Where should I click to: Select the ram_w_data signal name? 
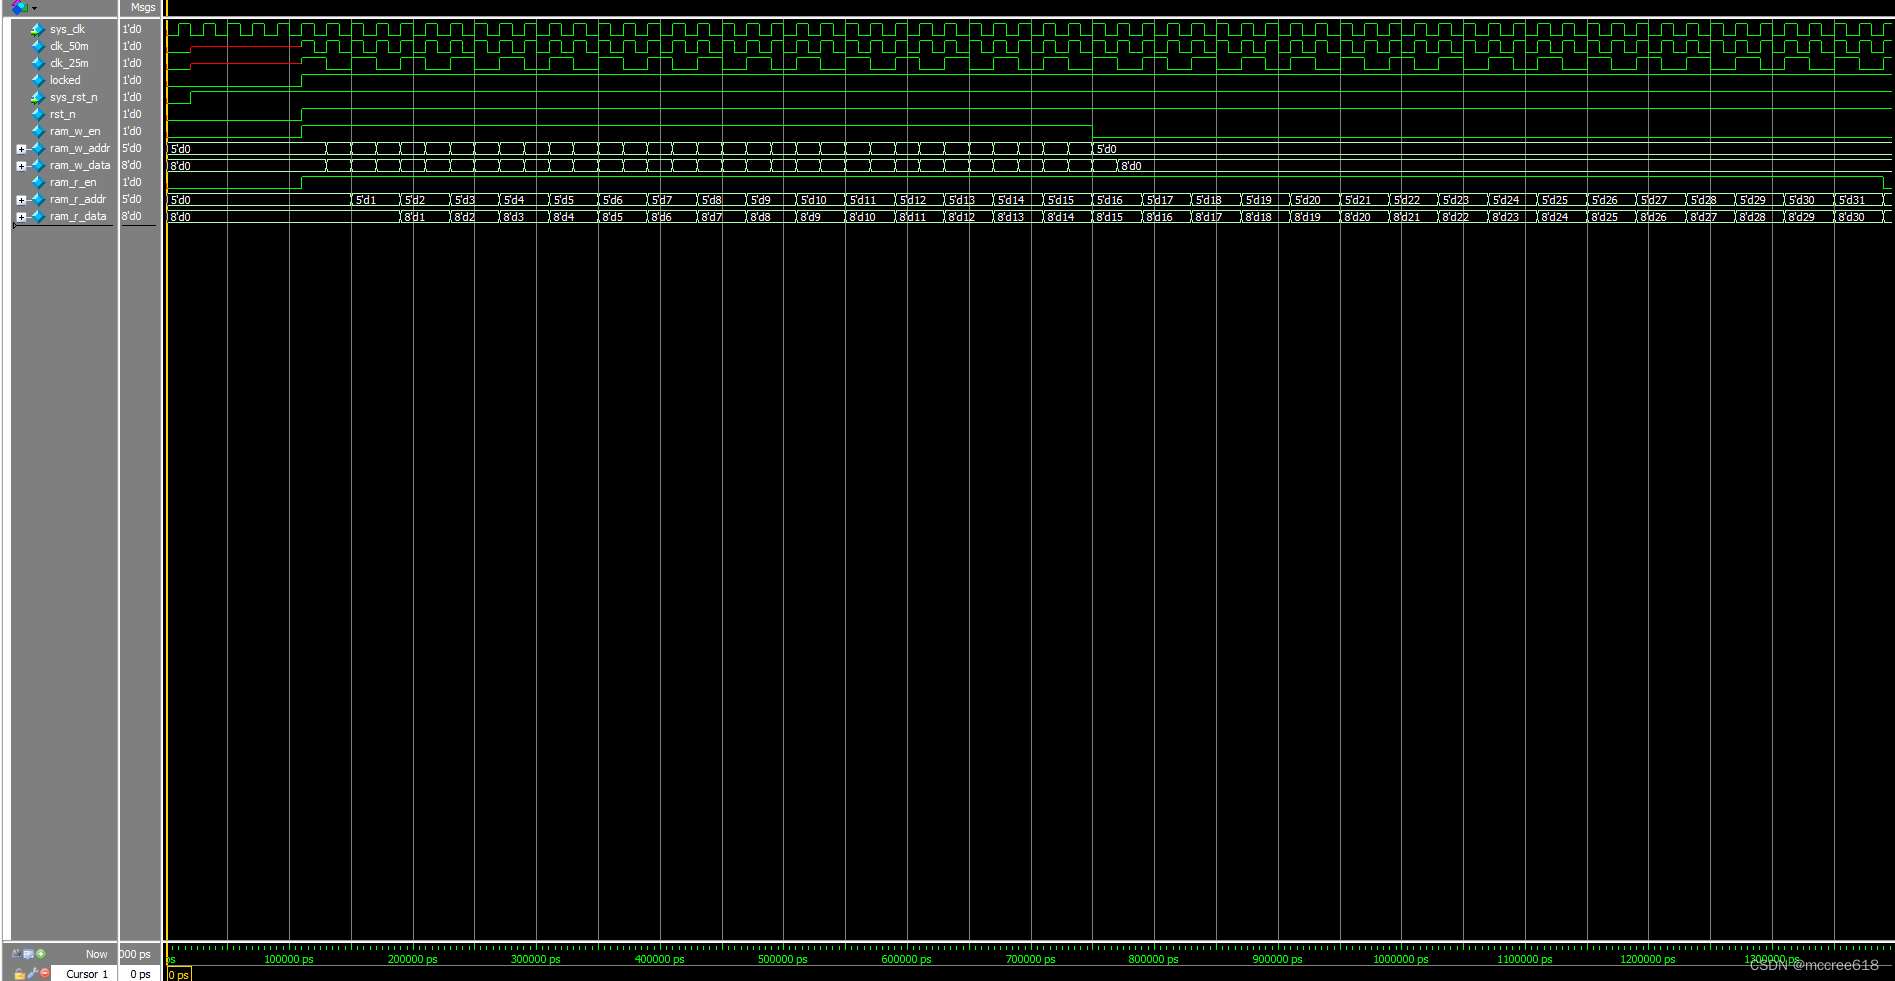tap(80, 165)
